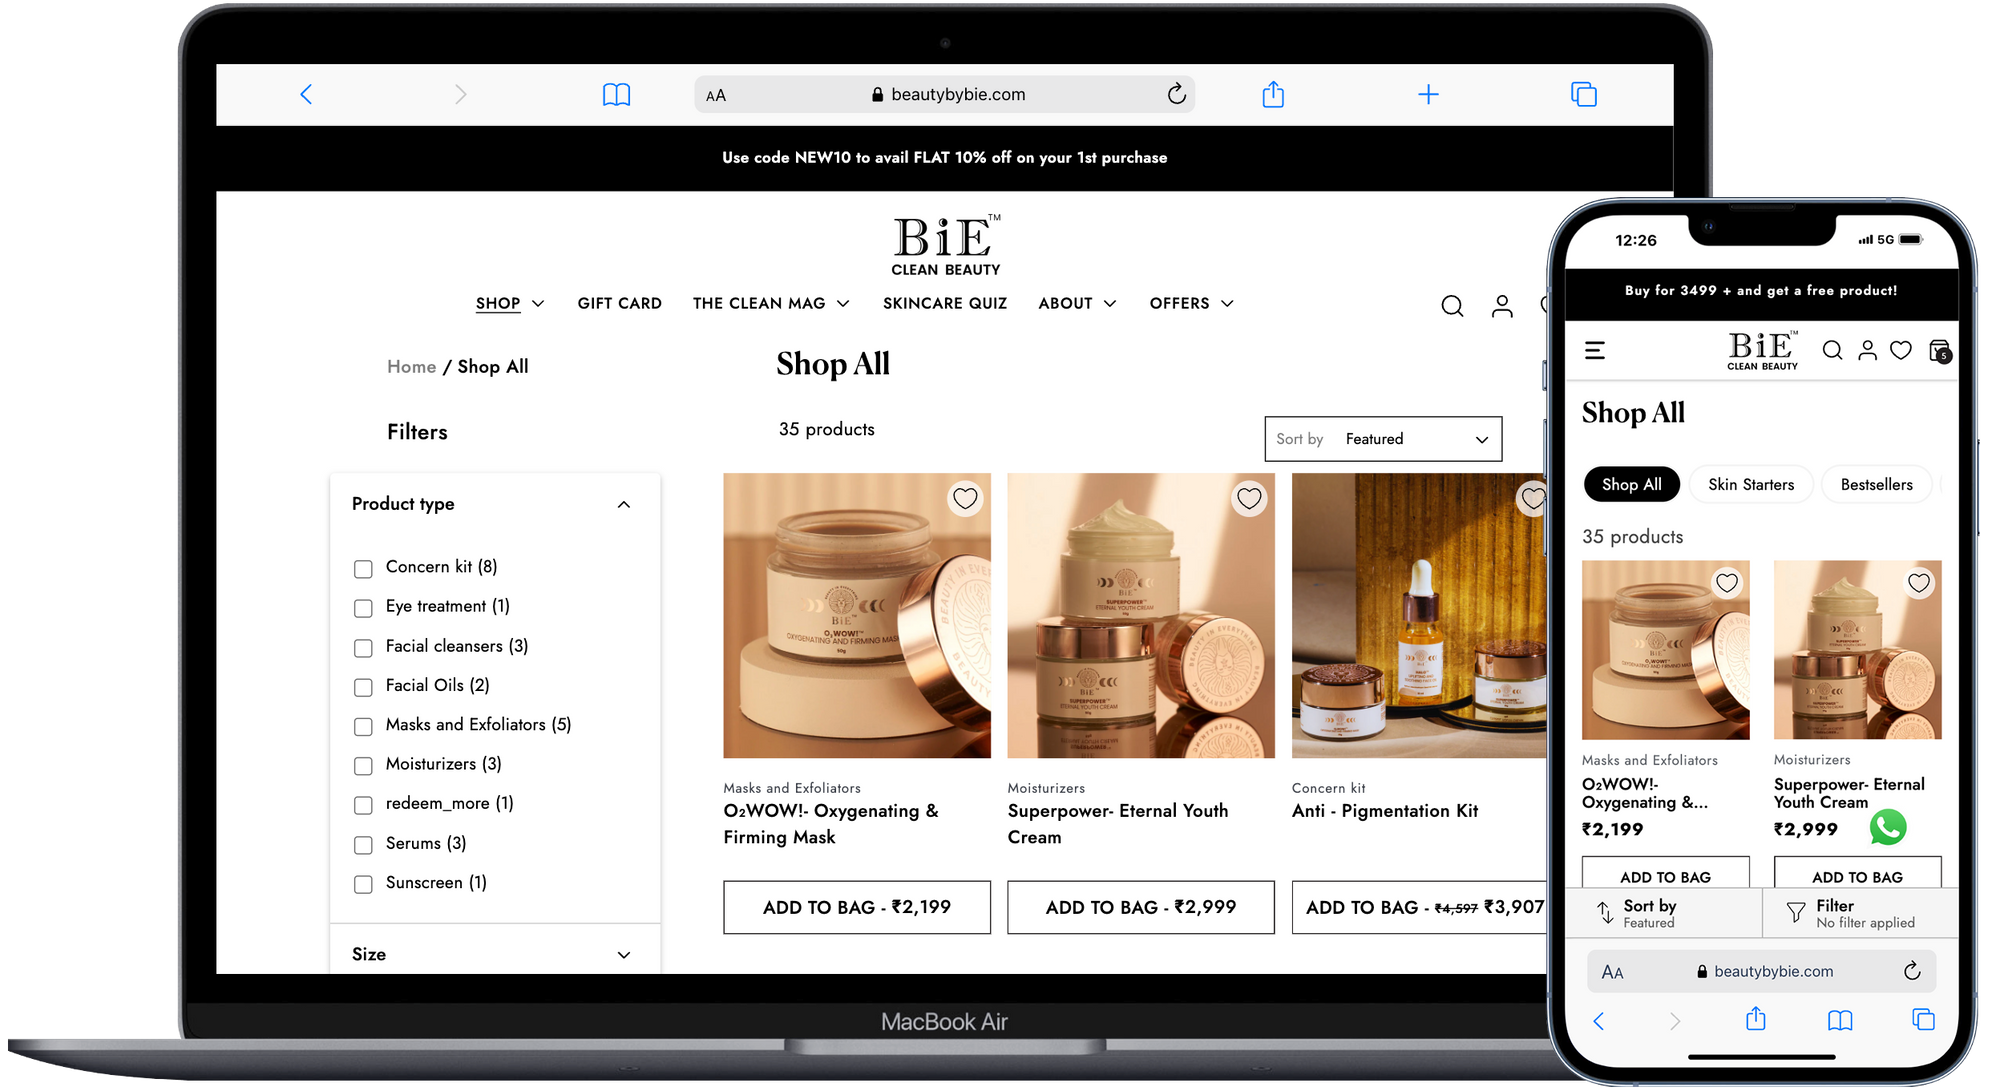Open the SKINCARE QUIZ menu item
Screen dimensions: 2000x1091
tap(944, 303)
